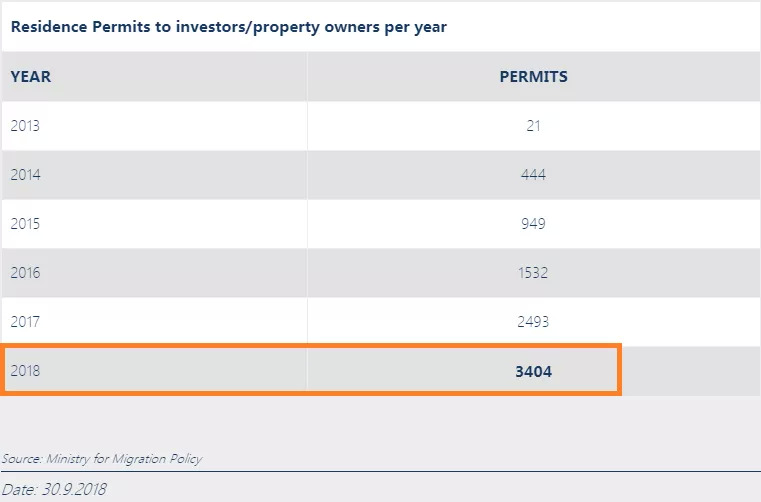Select the 2015 year cell
This screenshot has width=761, height=502.
[27, 223]
